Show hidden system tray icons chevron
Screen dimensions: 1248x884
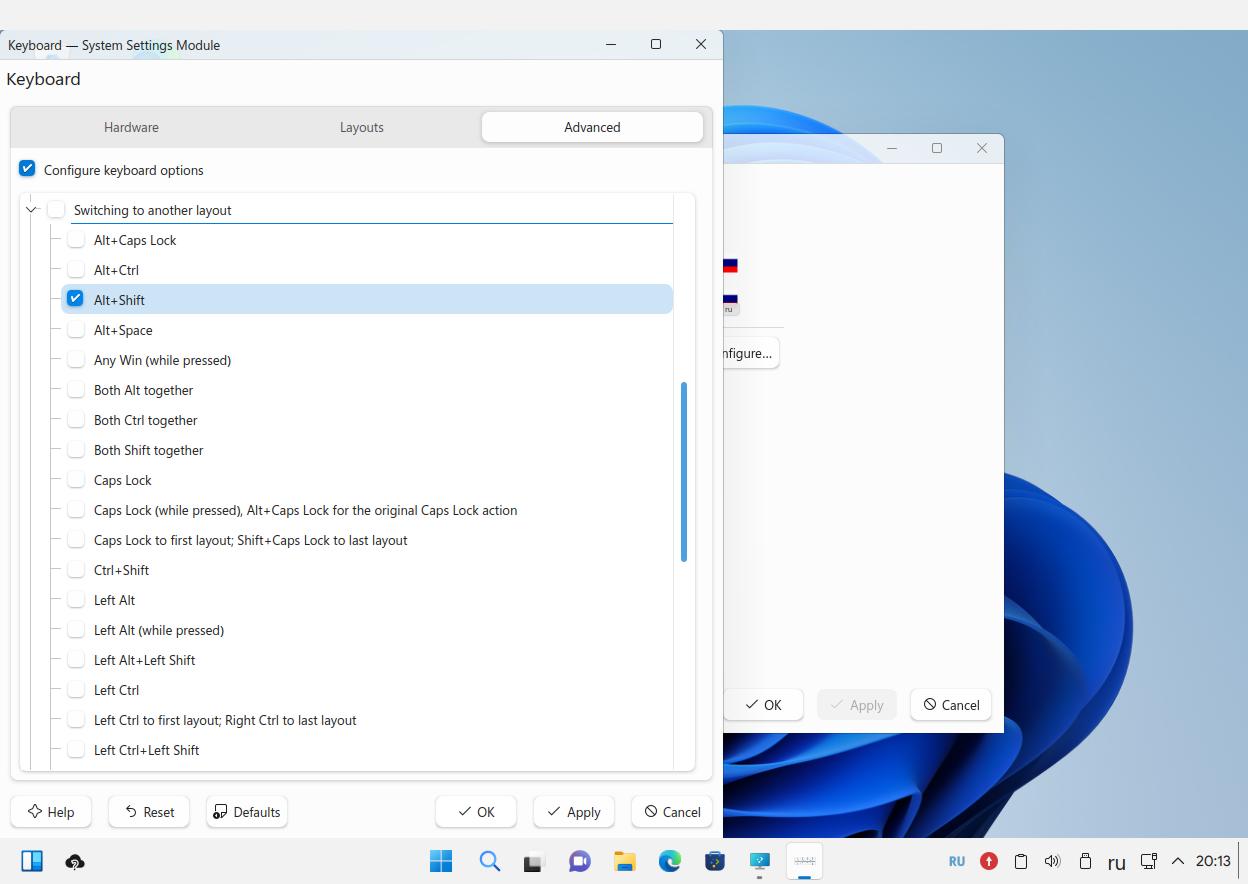coord(1178,861)
